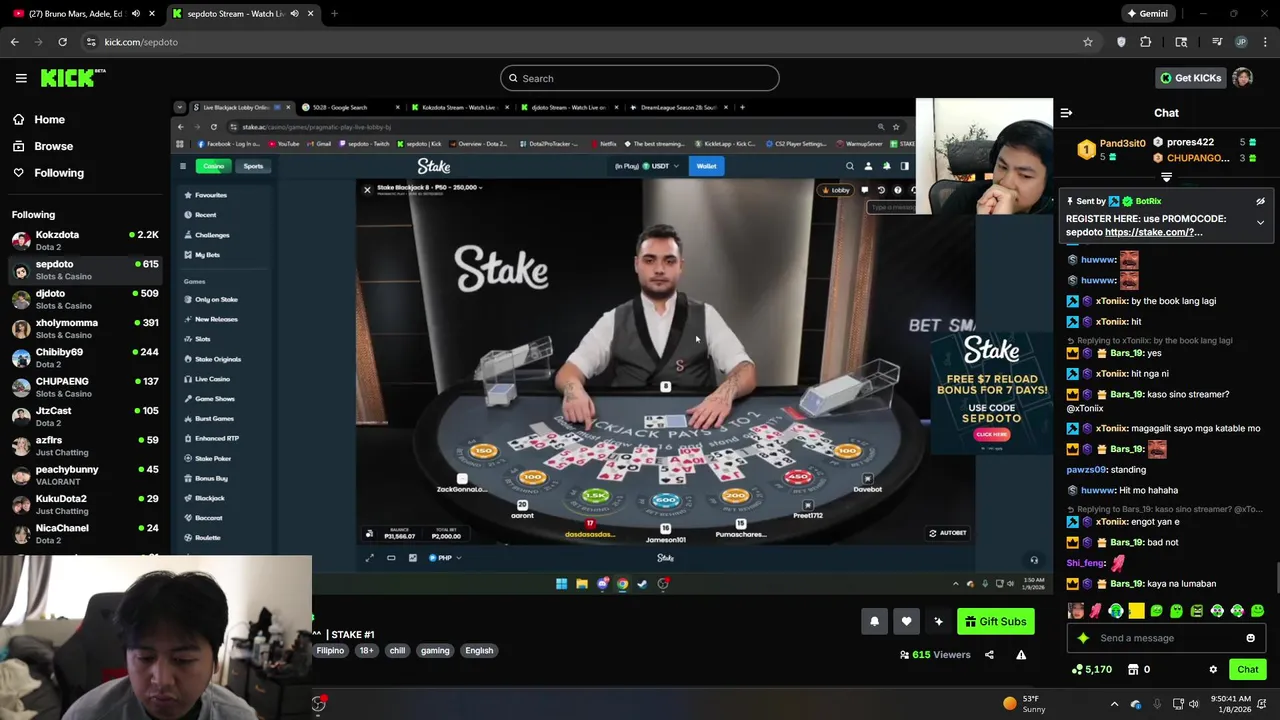Image resolution: width=1280 pixels, height=720 pixels.
Task: Open peachybunny channel in Following list
Action: click(85, 475)
